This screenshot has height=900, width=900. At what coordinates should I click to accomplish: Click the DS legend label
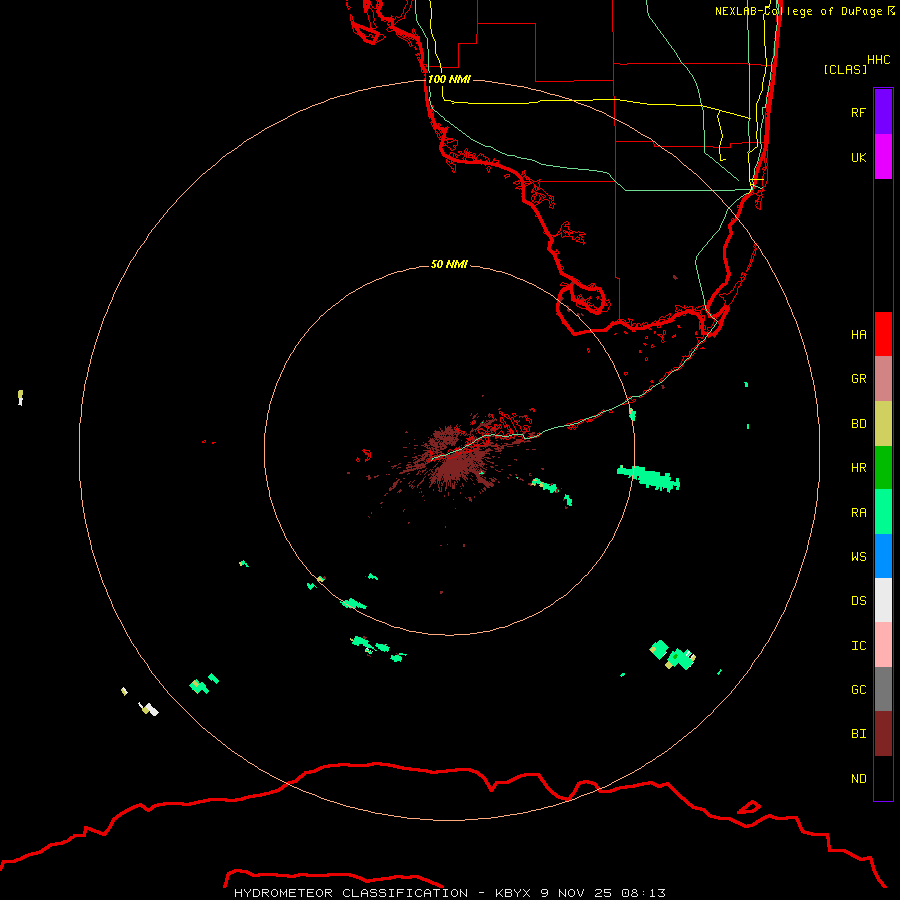(858, 601)
